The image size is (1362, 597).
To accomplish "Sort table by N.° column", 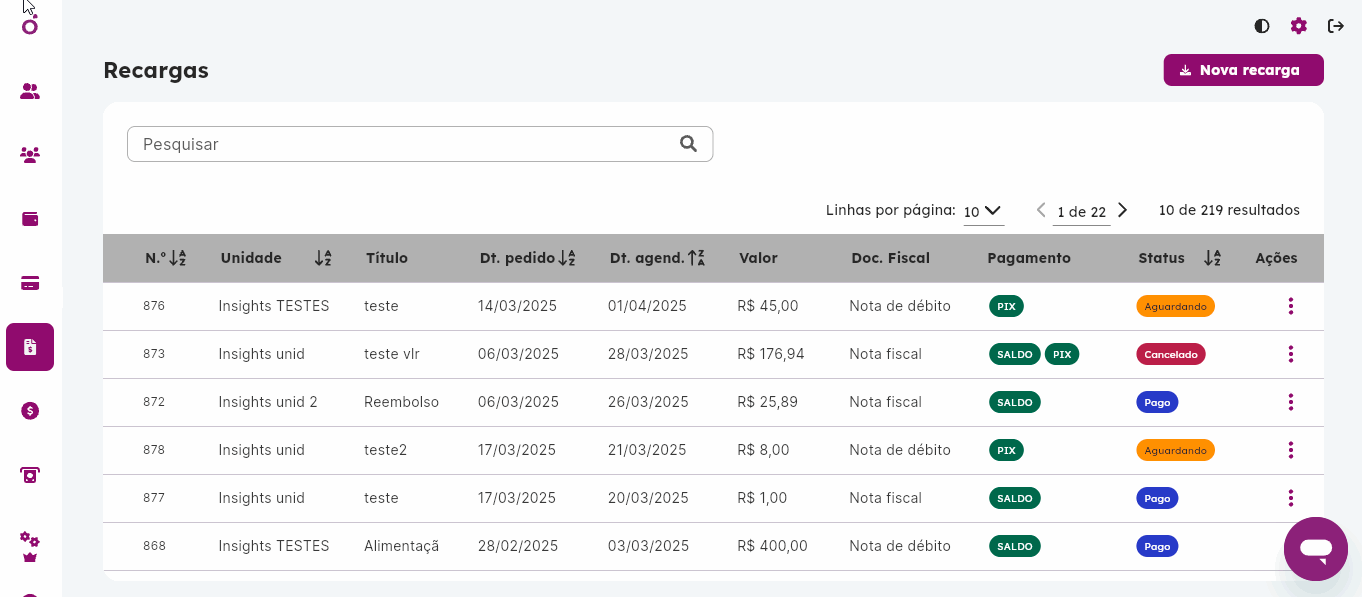I will pos(177,258).
